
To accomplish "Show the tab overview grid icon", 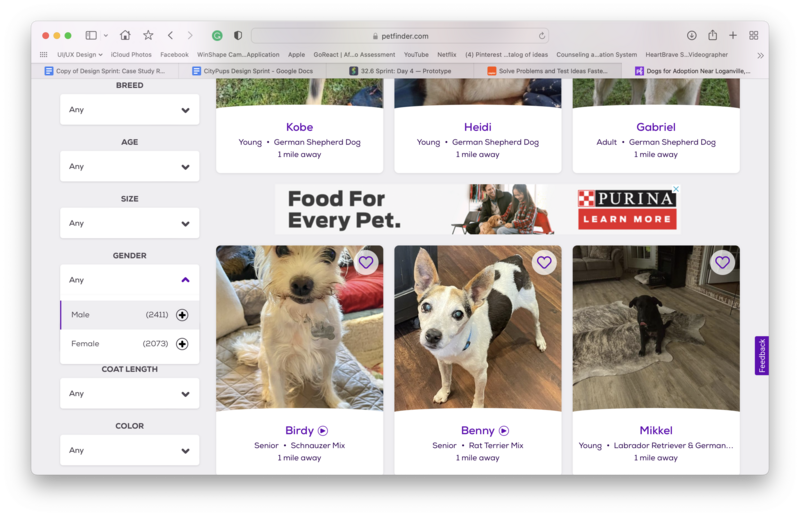I will [x=754, y=35].
